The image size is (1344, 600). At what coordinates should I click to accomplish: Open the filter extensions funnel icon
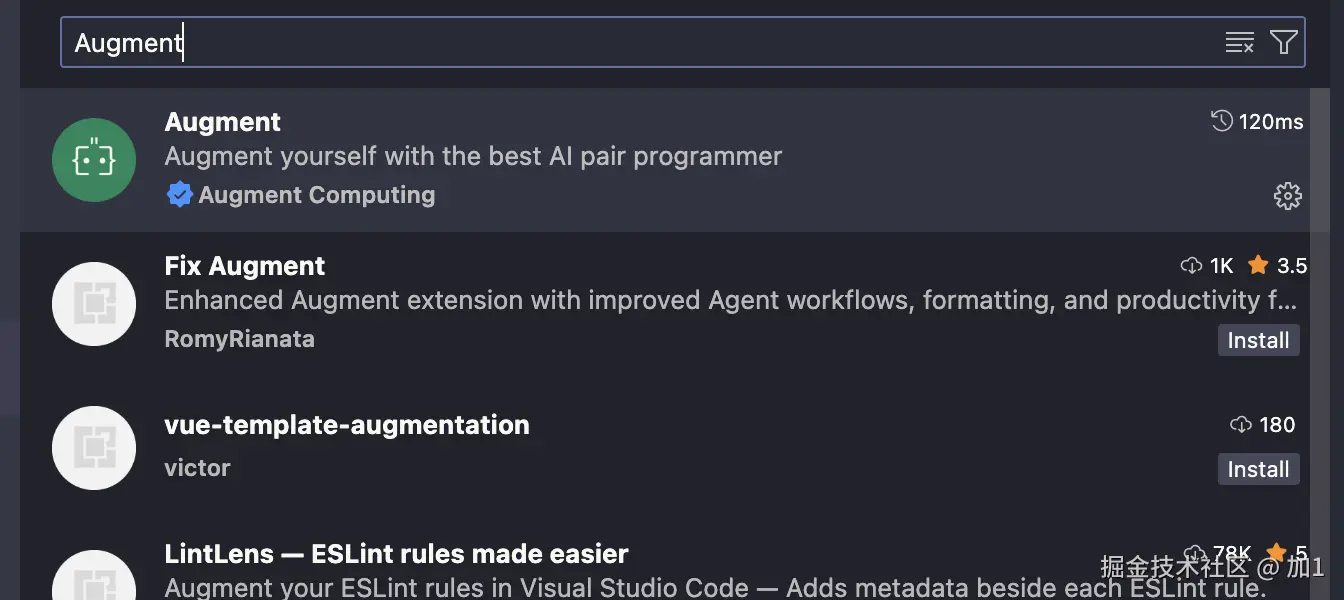point(1283,42)
